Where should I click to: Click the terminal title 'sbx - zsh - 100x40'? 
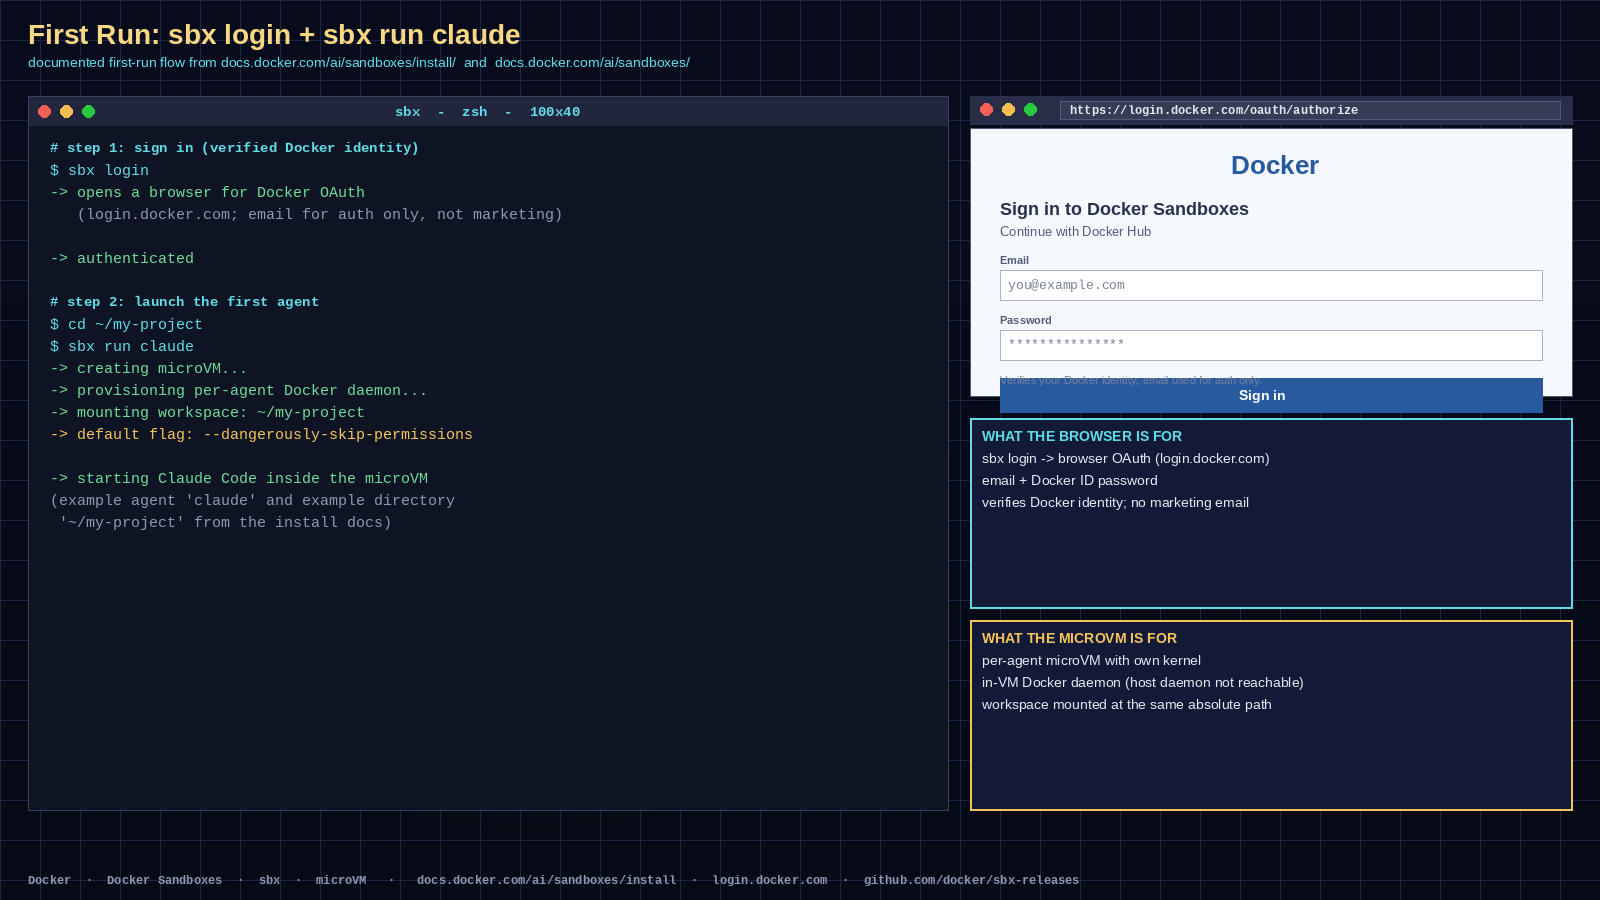point(487,112)
